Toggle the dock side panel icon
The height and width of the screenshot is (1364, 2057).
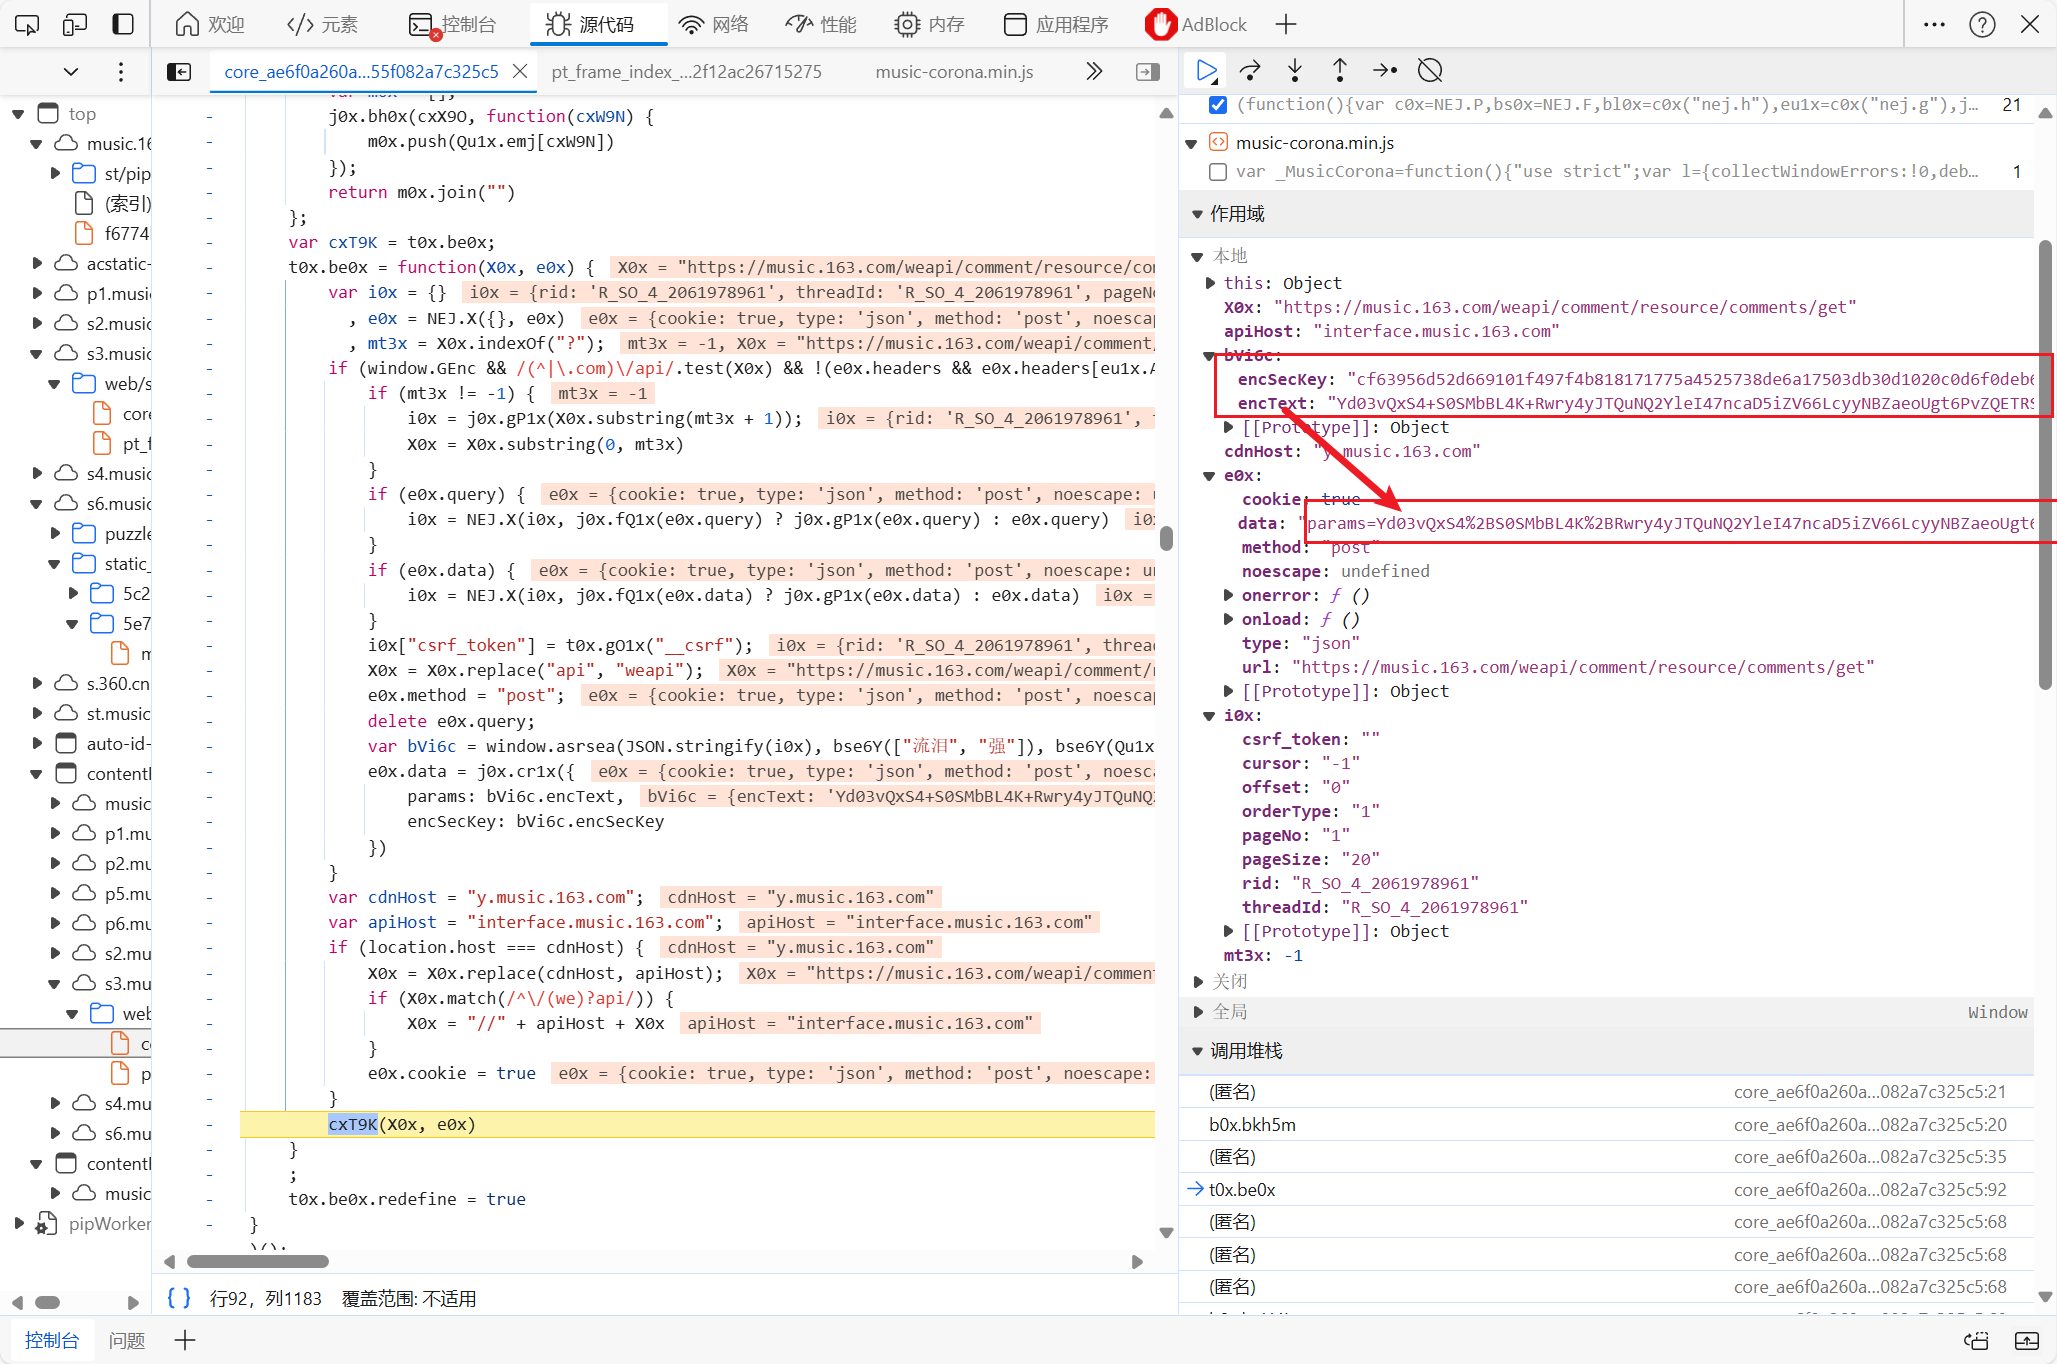click(123, 24)
